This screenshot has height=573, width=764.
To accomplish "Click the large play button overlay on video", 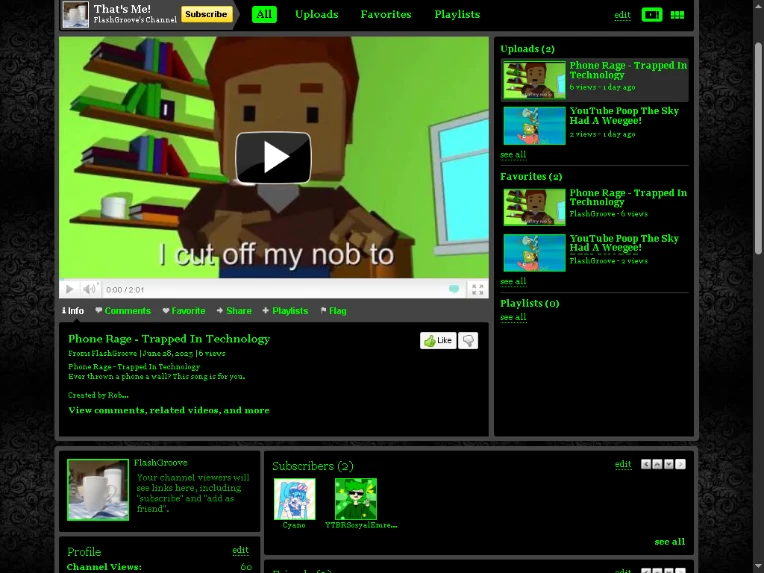I will (x=273, y=157).
